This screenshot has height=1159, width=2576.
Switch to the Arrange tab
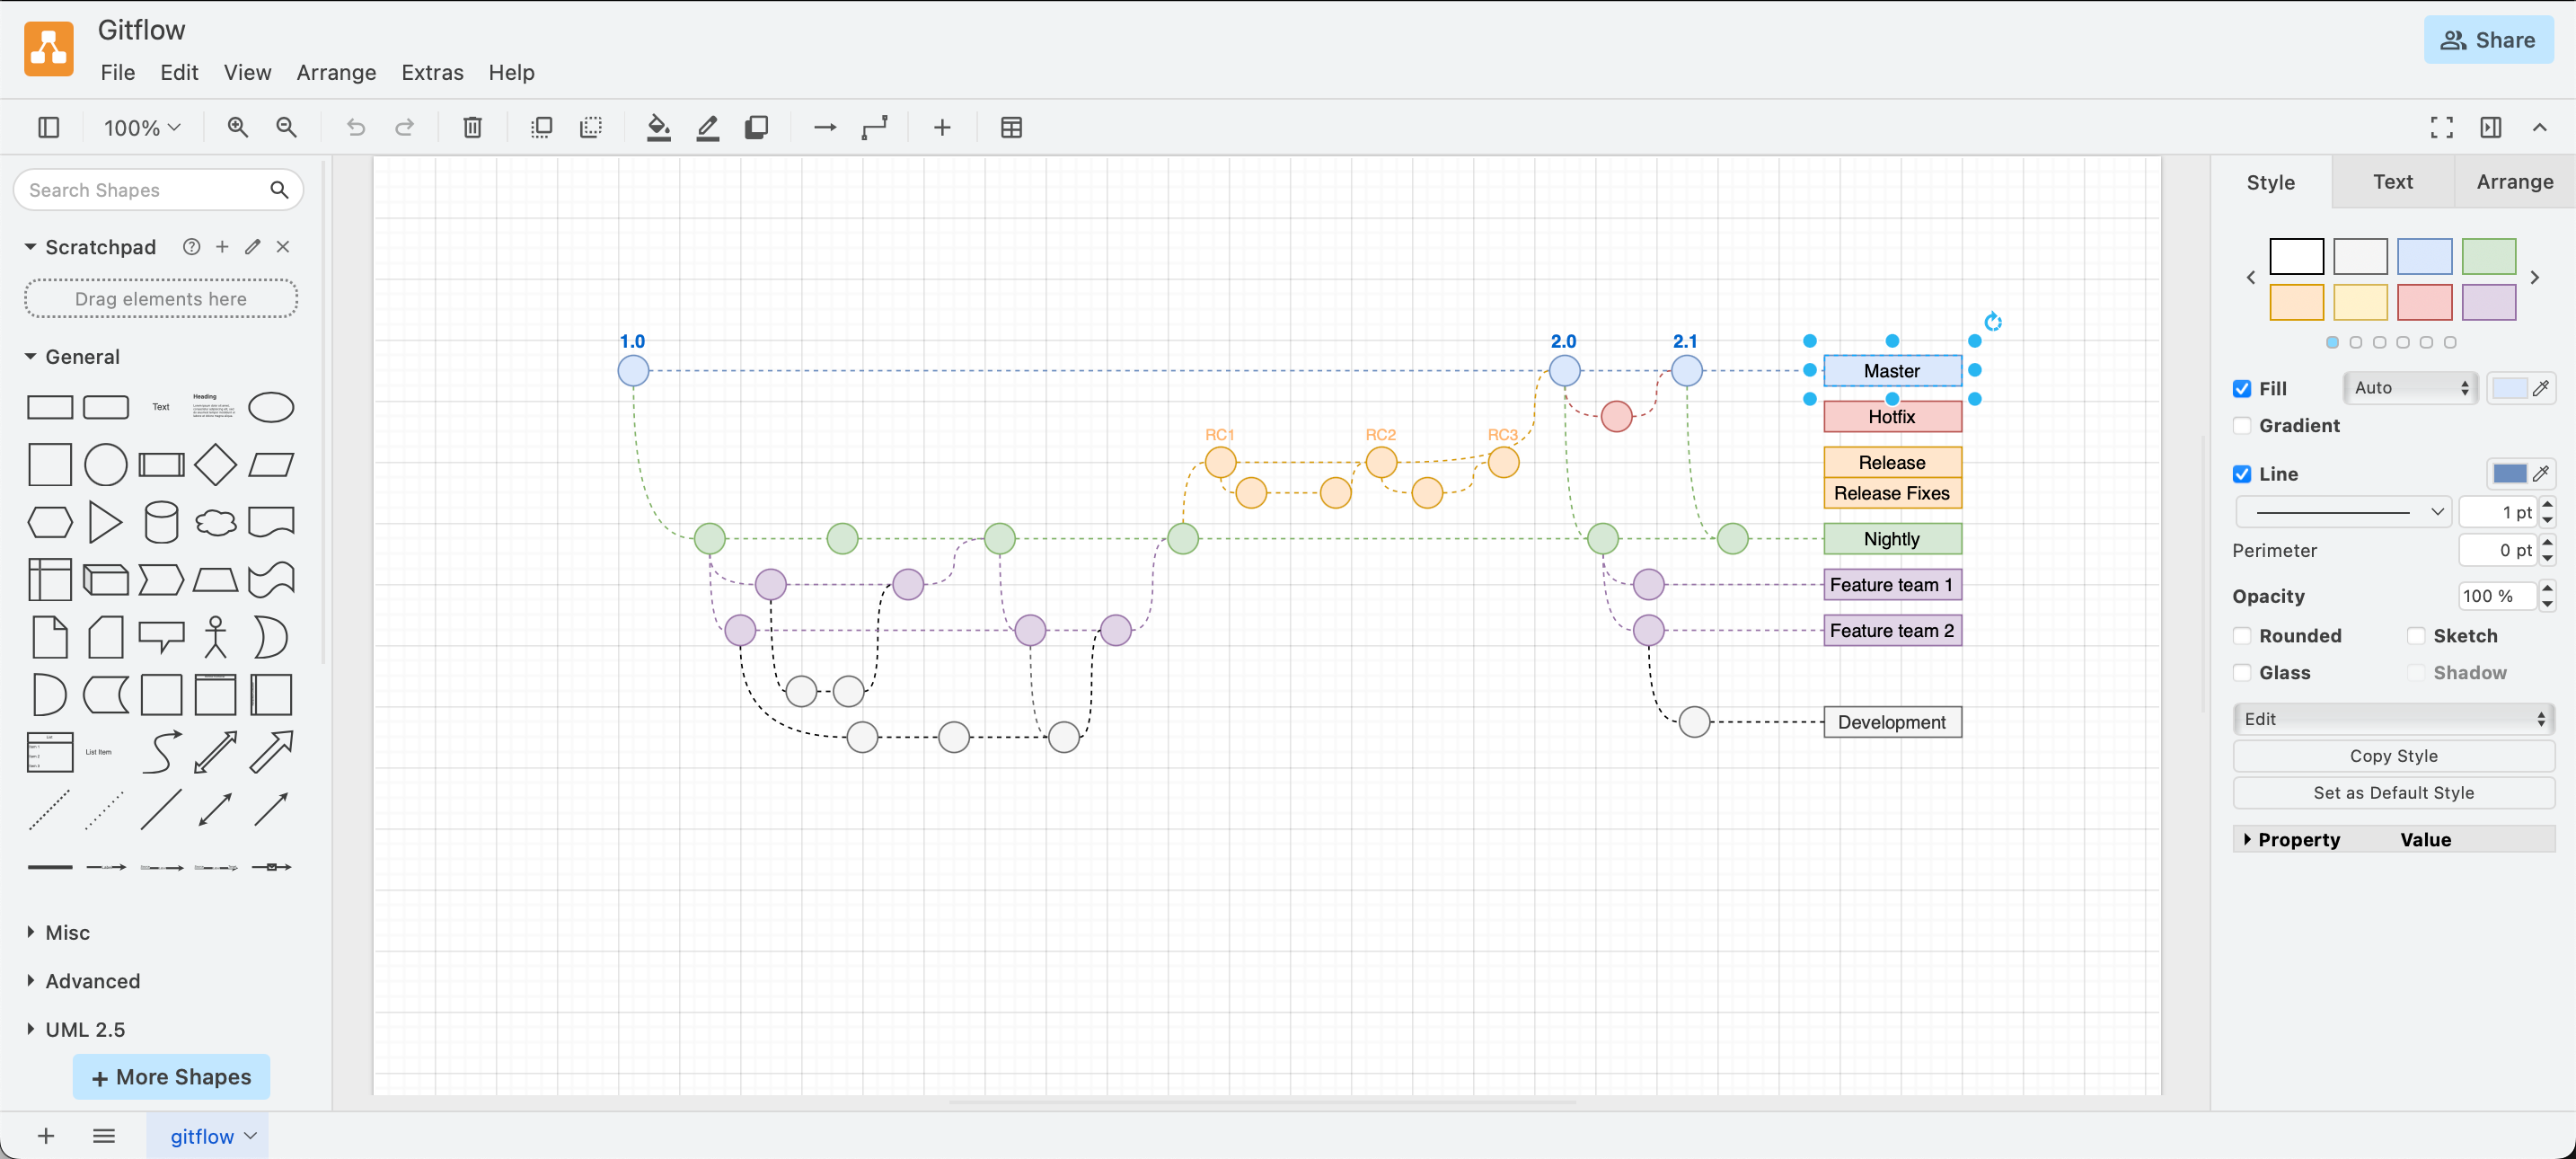click(x=2514, y=182)
